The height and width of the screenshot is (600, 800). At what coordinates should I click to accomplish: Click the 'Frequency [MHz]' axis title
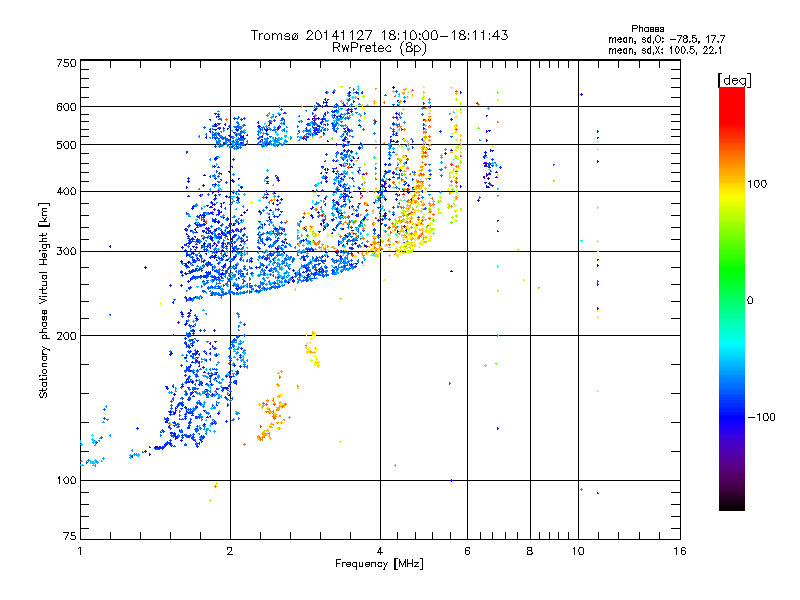coord(379,564)
